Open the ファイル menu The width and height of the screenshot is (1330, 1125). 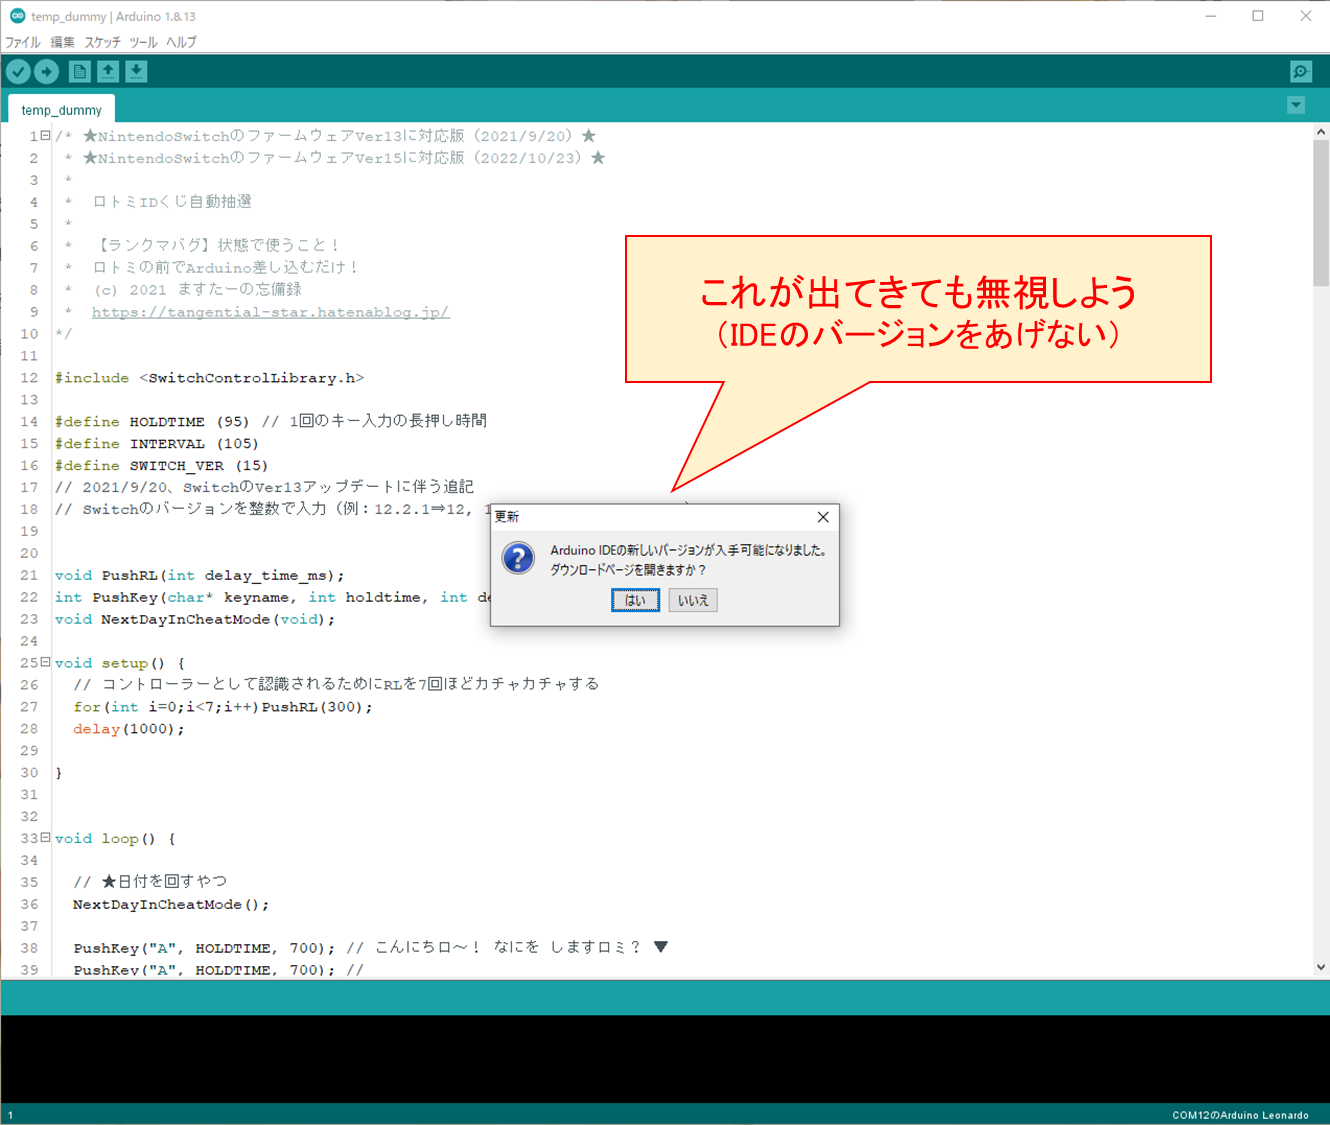pyautogui.click(x=23, y=42)
